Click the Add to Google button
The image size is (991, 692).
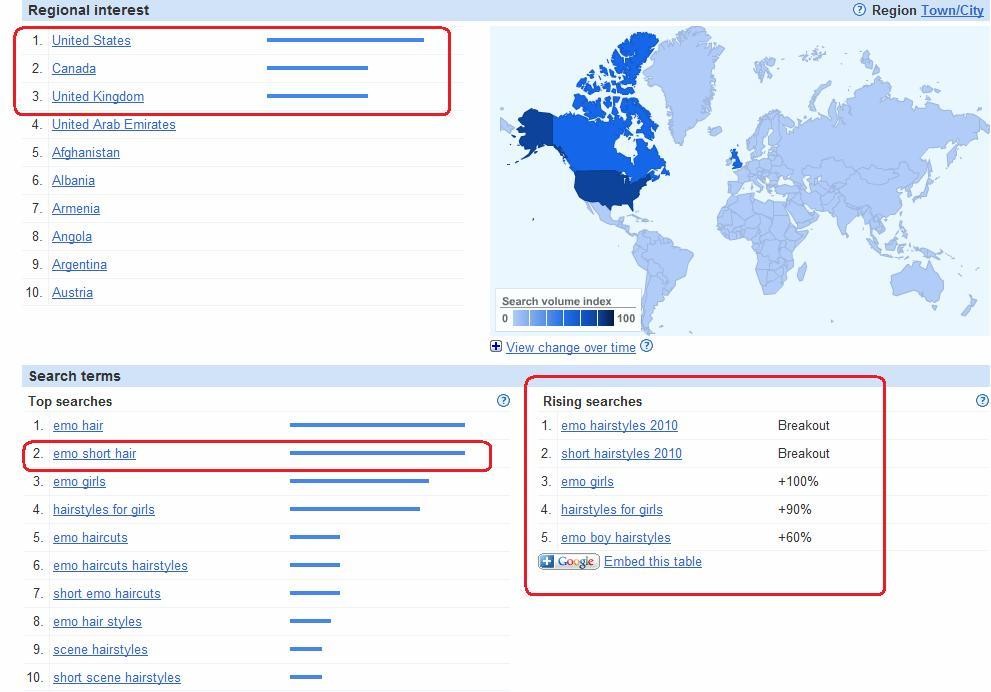pos(568,562)
